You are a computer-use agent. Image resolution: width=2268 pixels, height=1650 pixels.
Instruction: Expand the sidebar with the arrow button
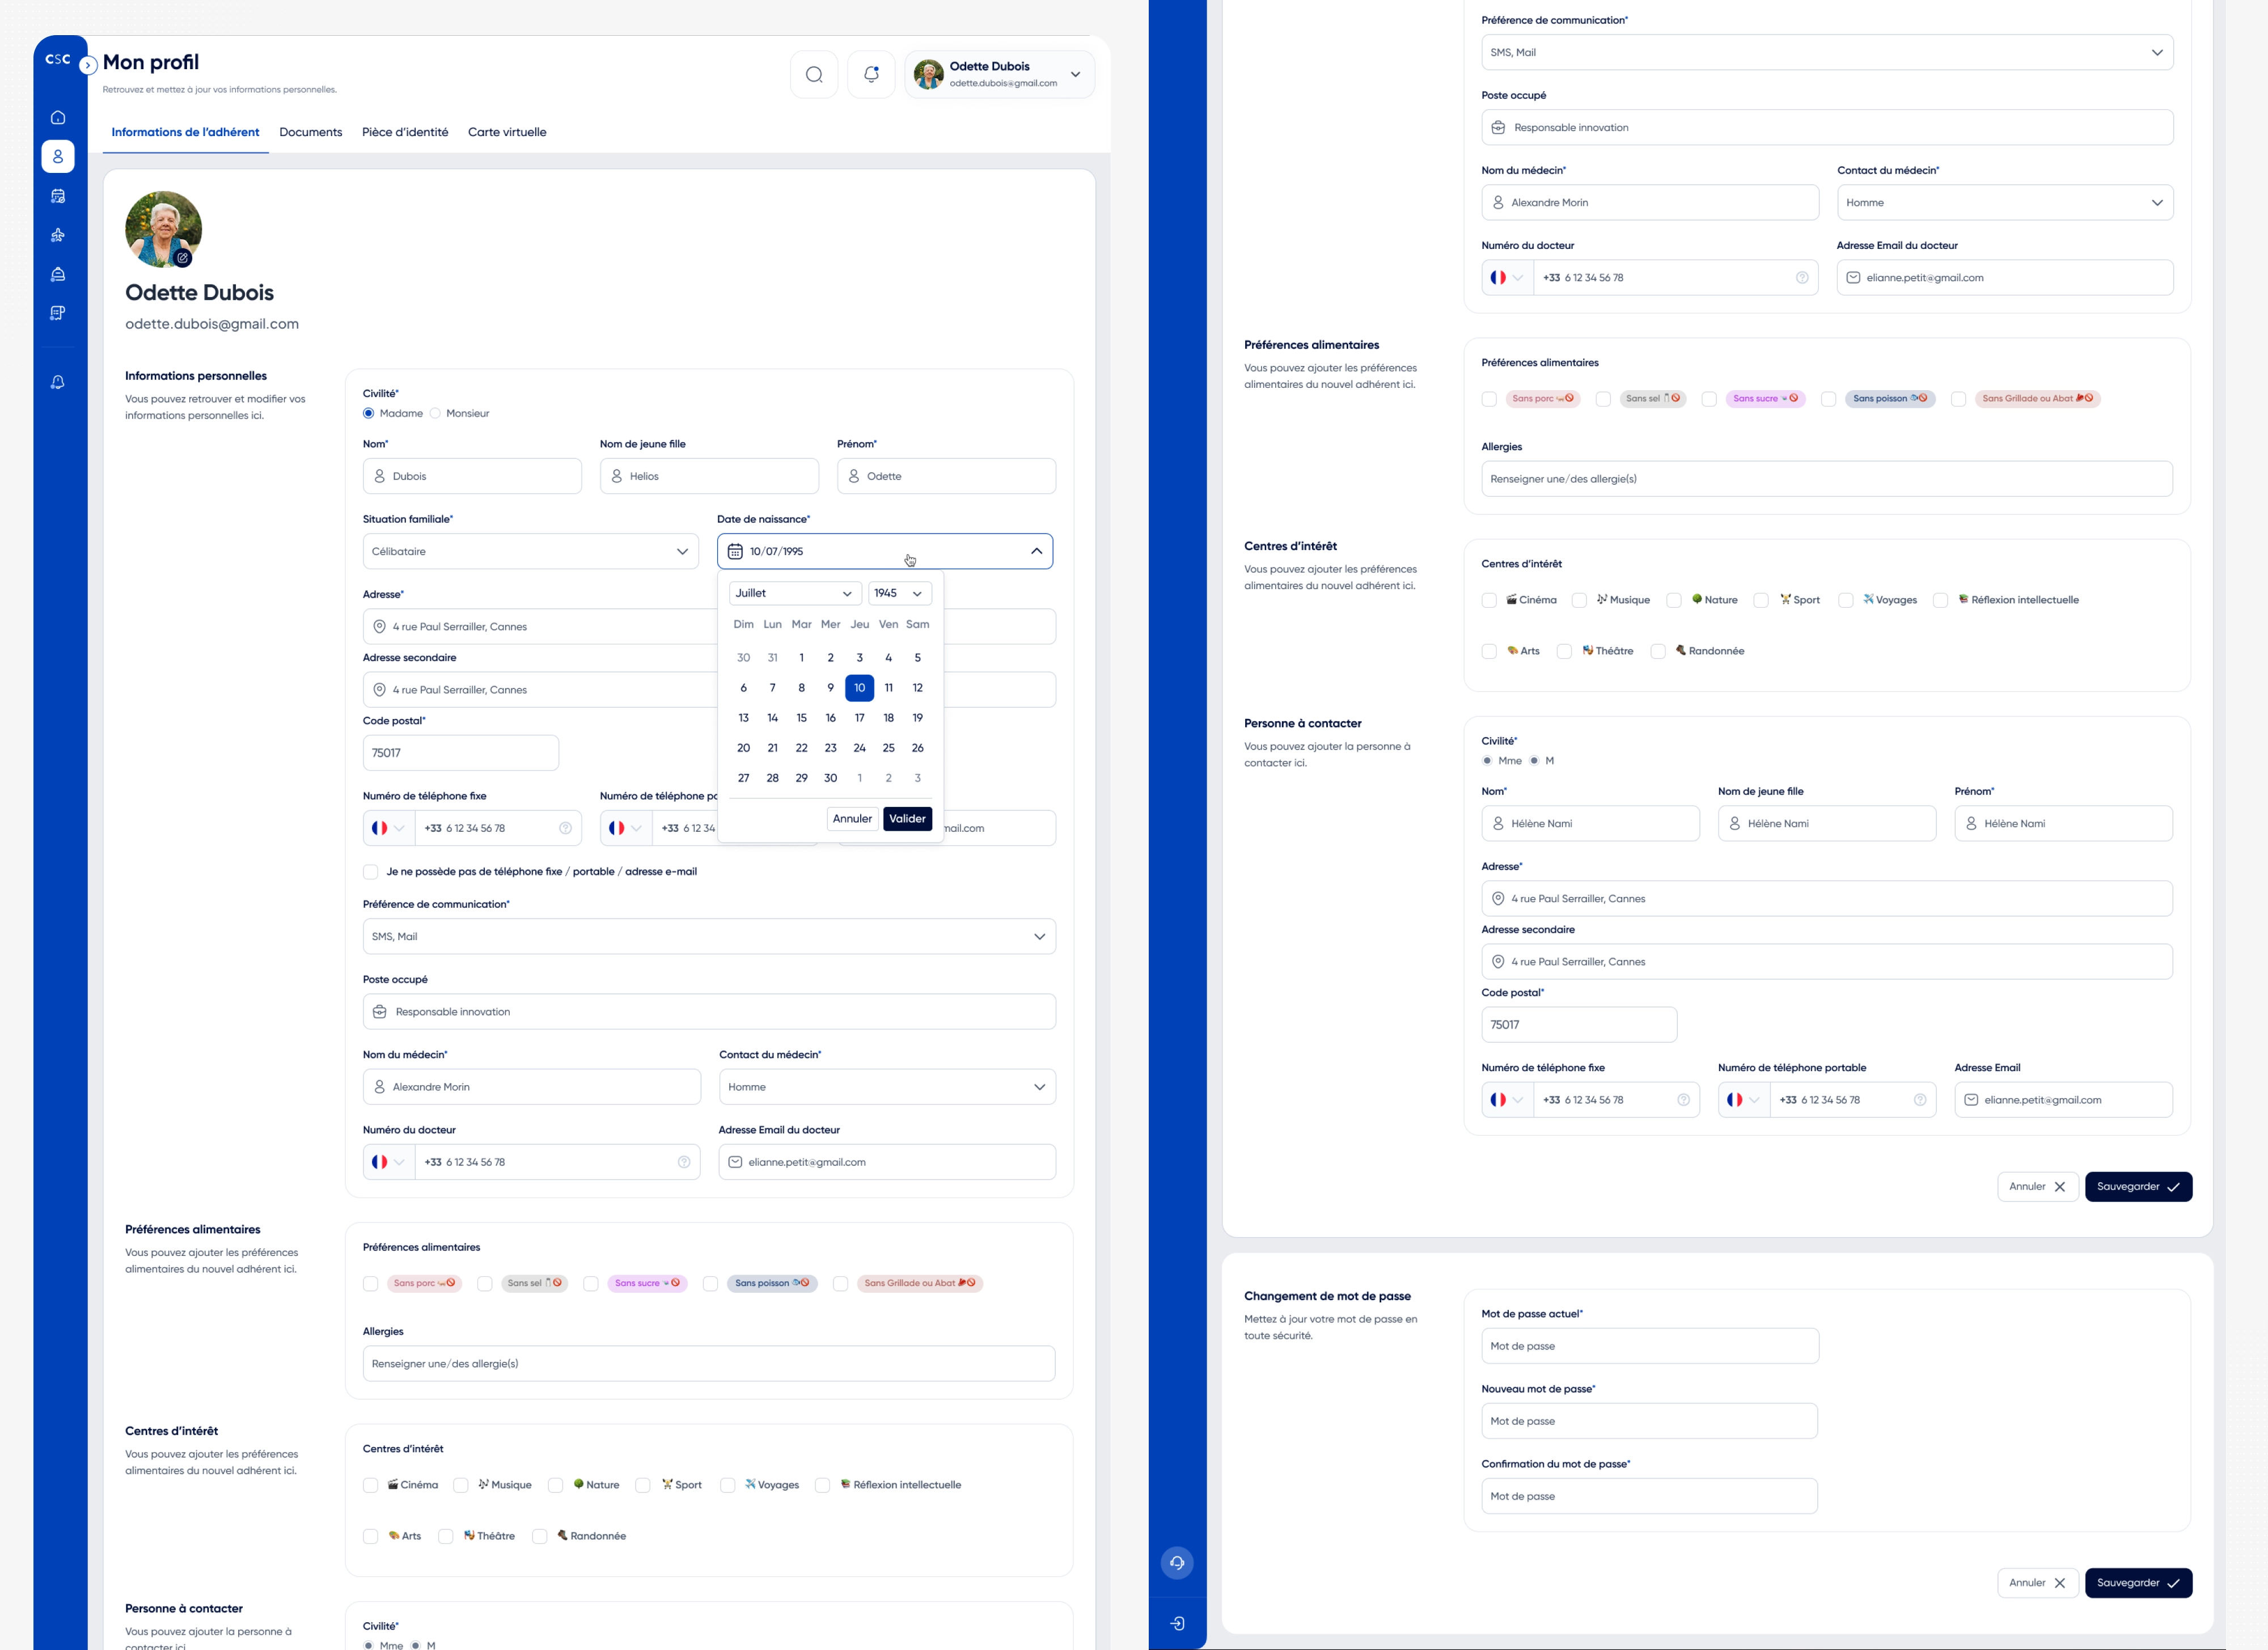[88, 66]
